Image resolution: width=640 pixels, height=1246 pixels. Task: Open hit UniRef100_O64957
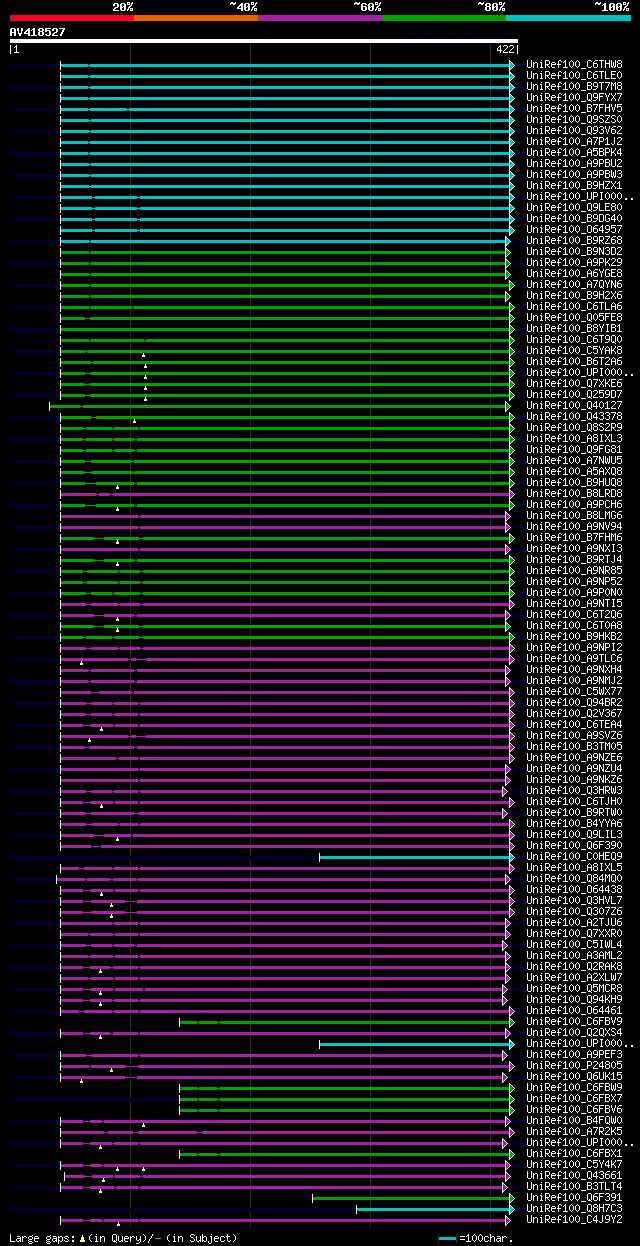point(574,229)
